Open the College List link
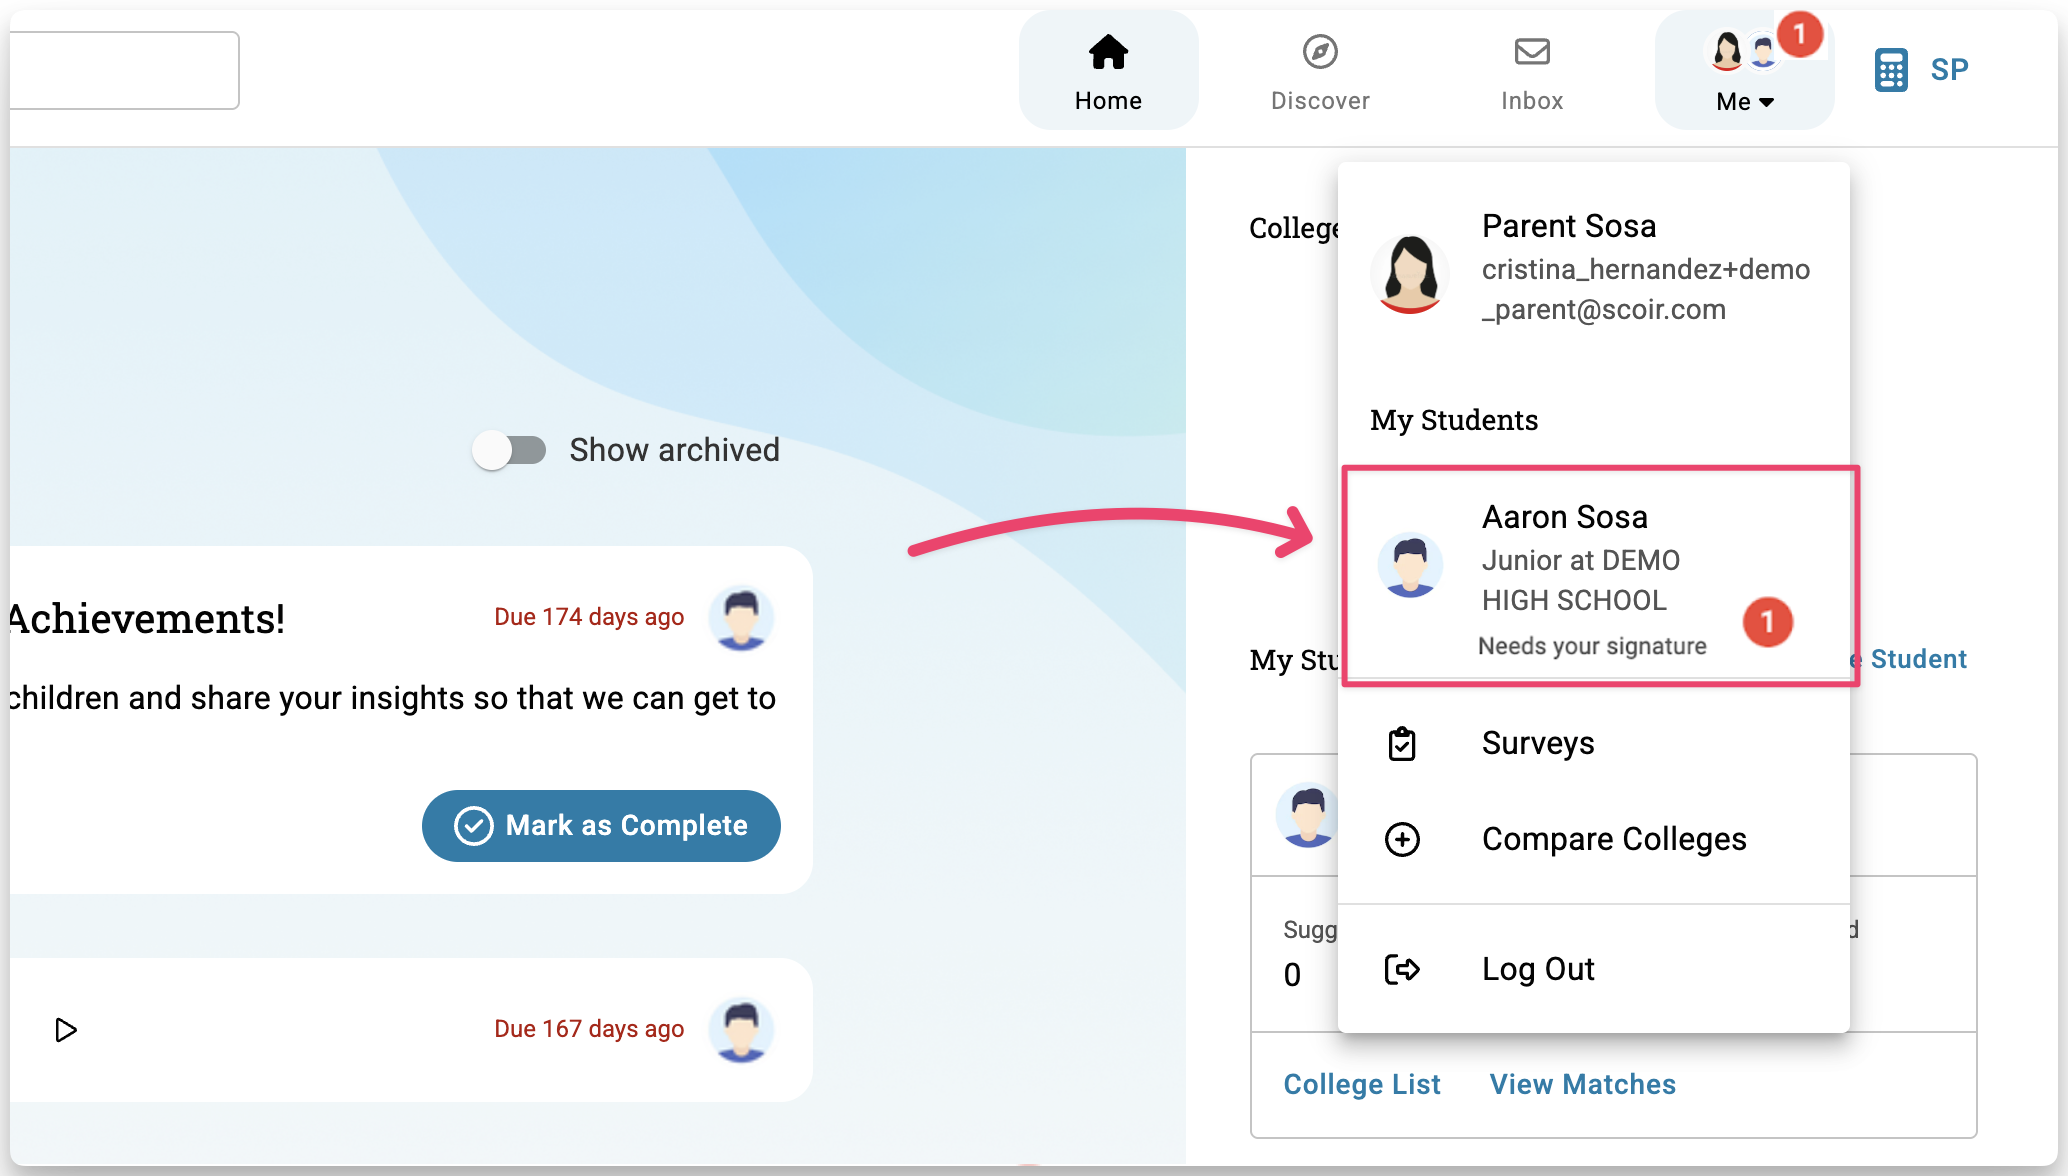 1361,1084
